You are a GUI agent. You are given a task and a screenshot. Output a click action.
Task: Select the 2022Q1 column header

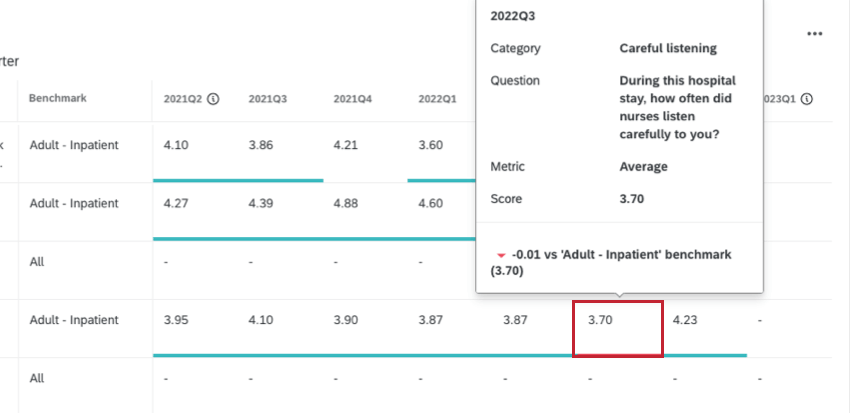pyautogui.click(x=438, y=100)
